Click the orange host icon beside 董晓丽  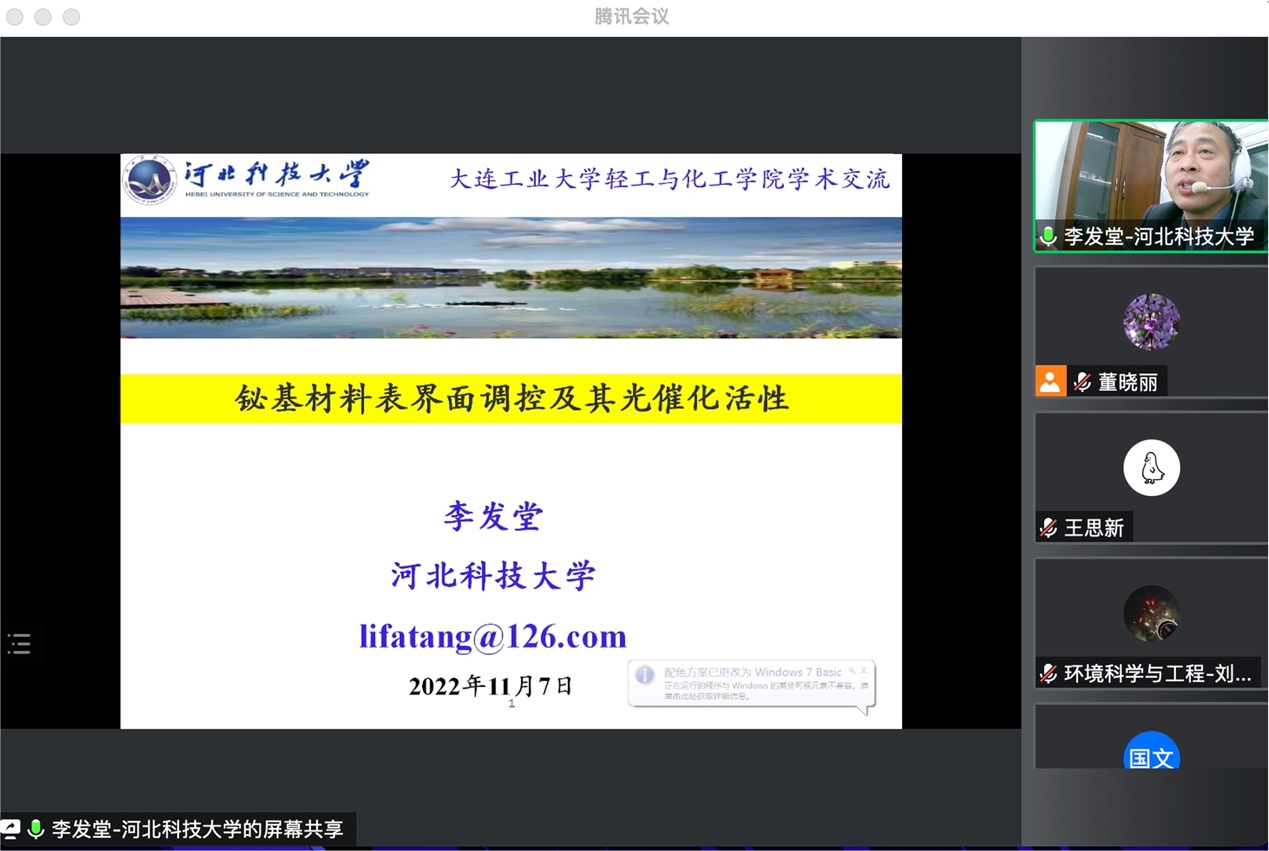pyautogui.click(x=1050, y=381)
